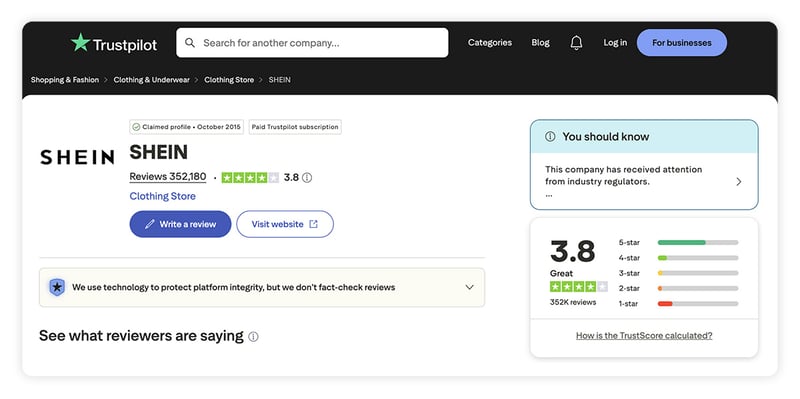The image size is (800, 399).
Task: Open the notifications bell
Action: pos(576,43)
